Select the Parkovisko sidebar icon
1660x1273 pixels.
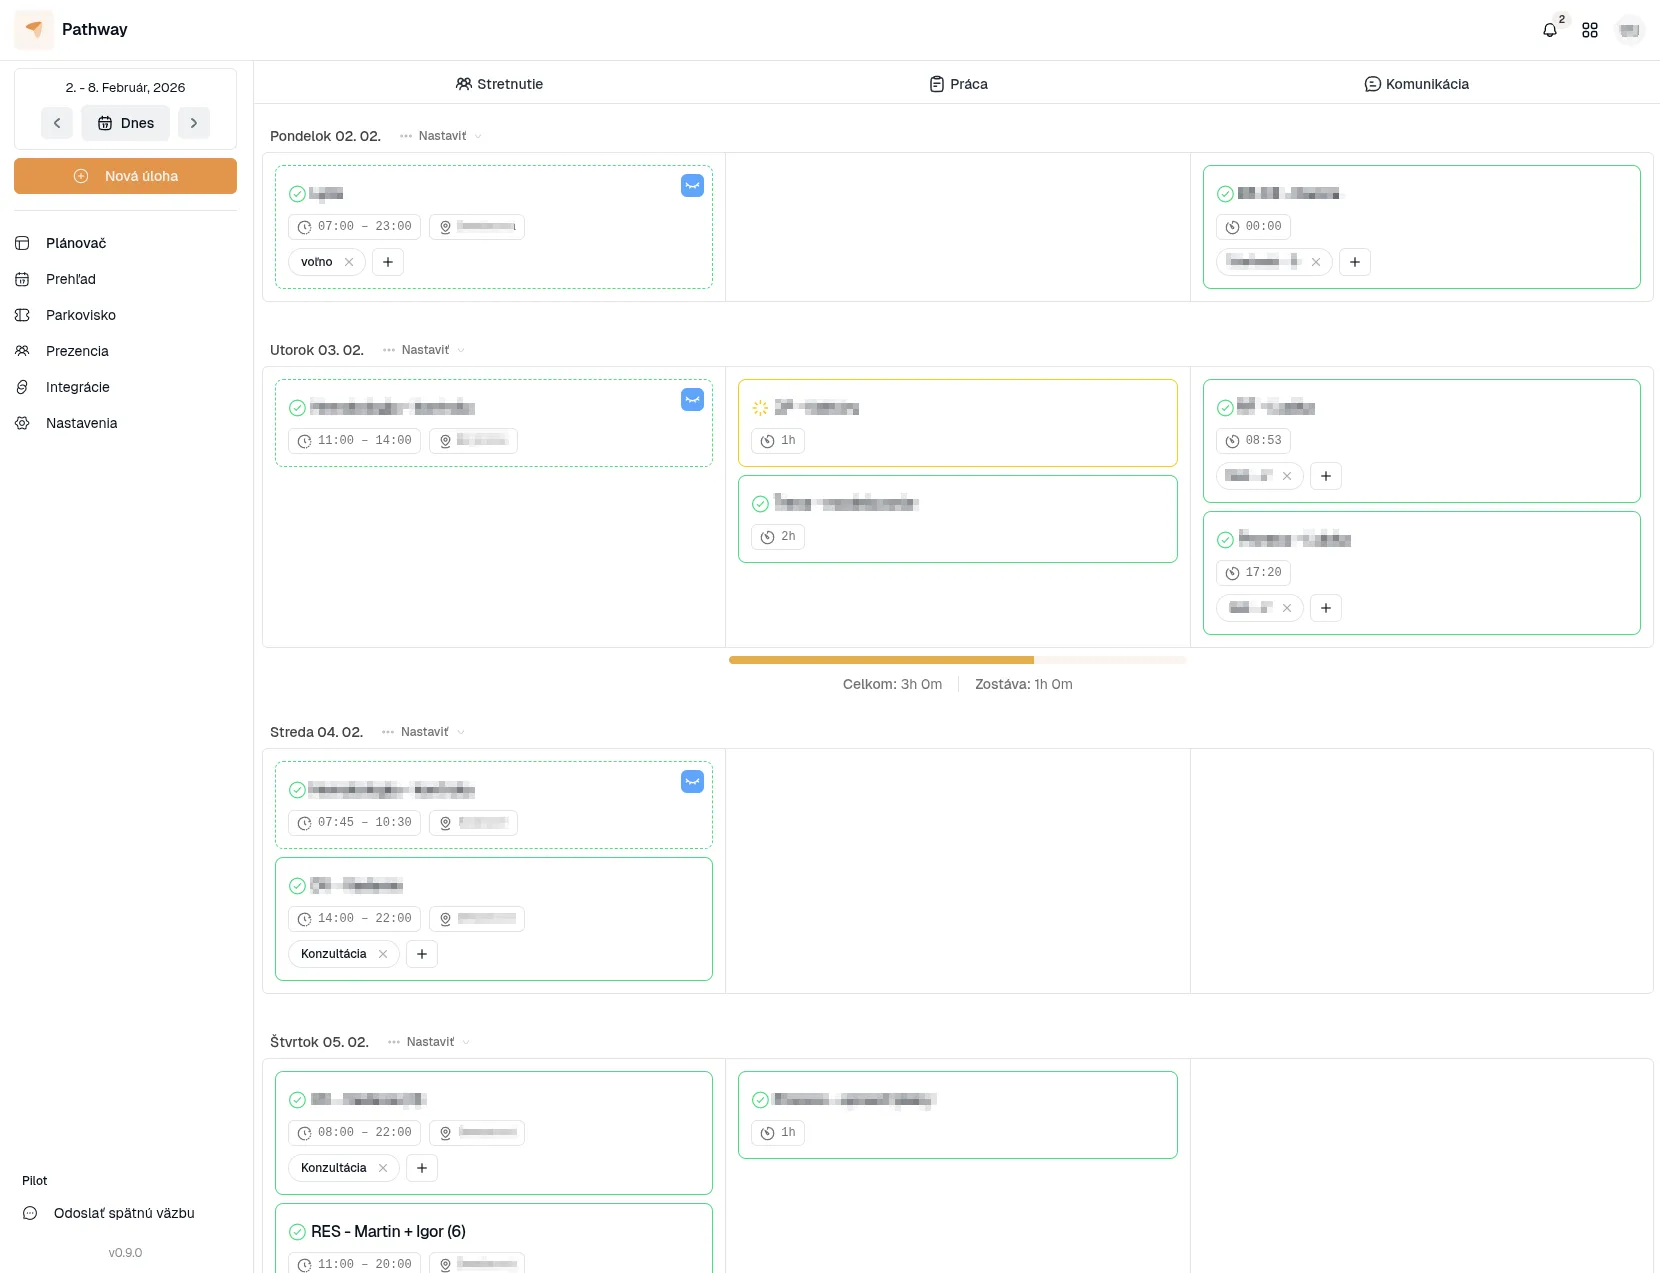[x=22, y=315]
